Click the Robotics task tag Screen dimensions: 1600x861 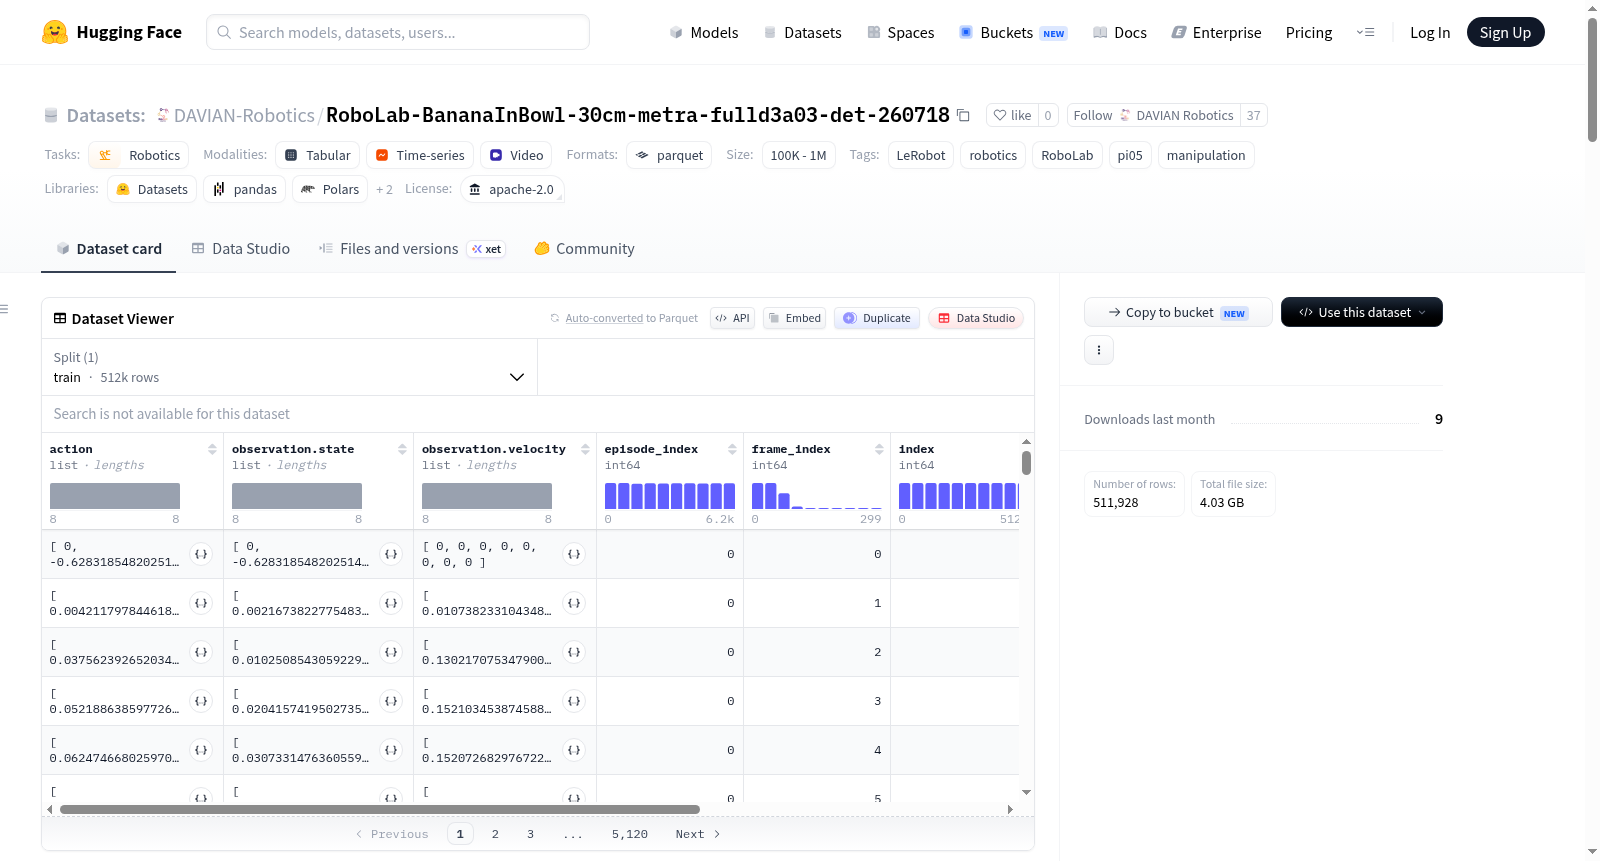tap(139, 155)
